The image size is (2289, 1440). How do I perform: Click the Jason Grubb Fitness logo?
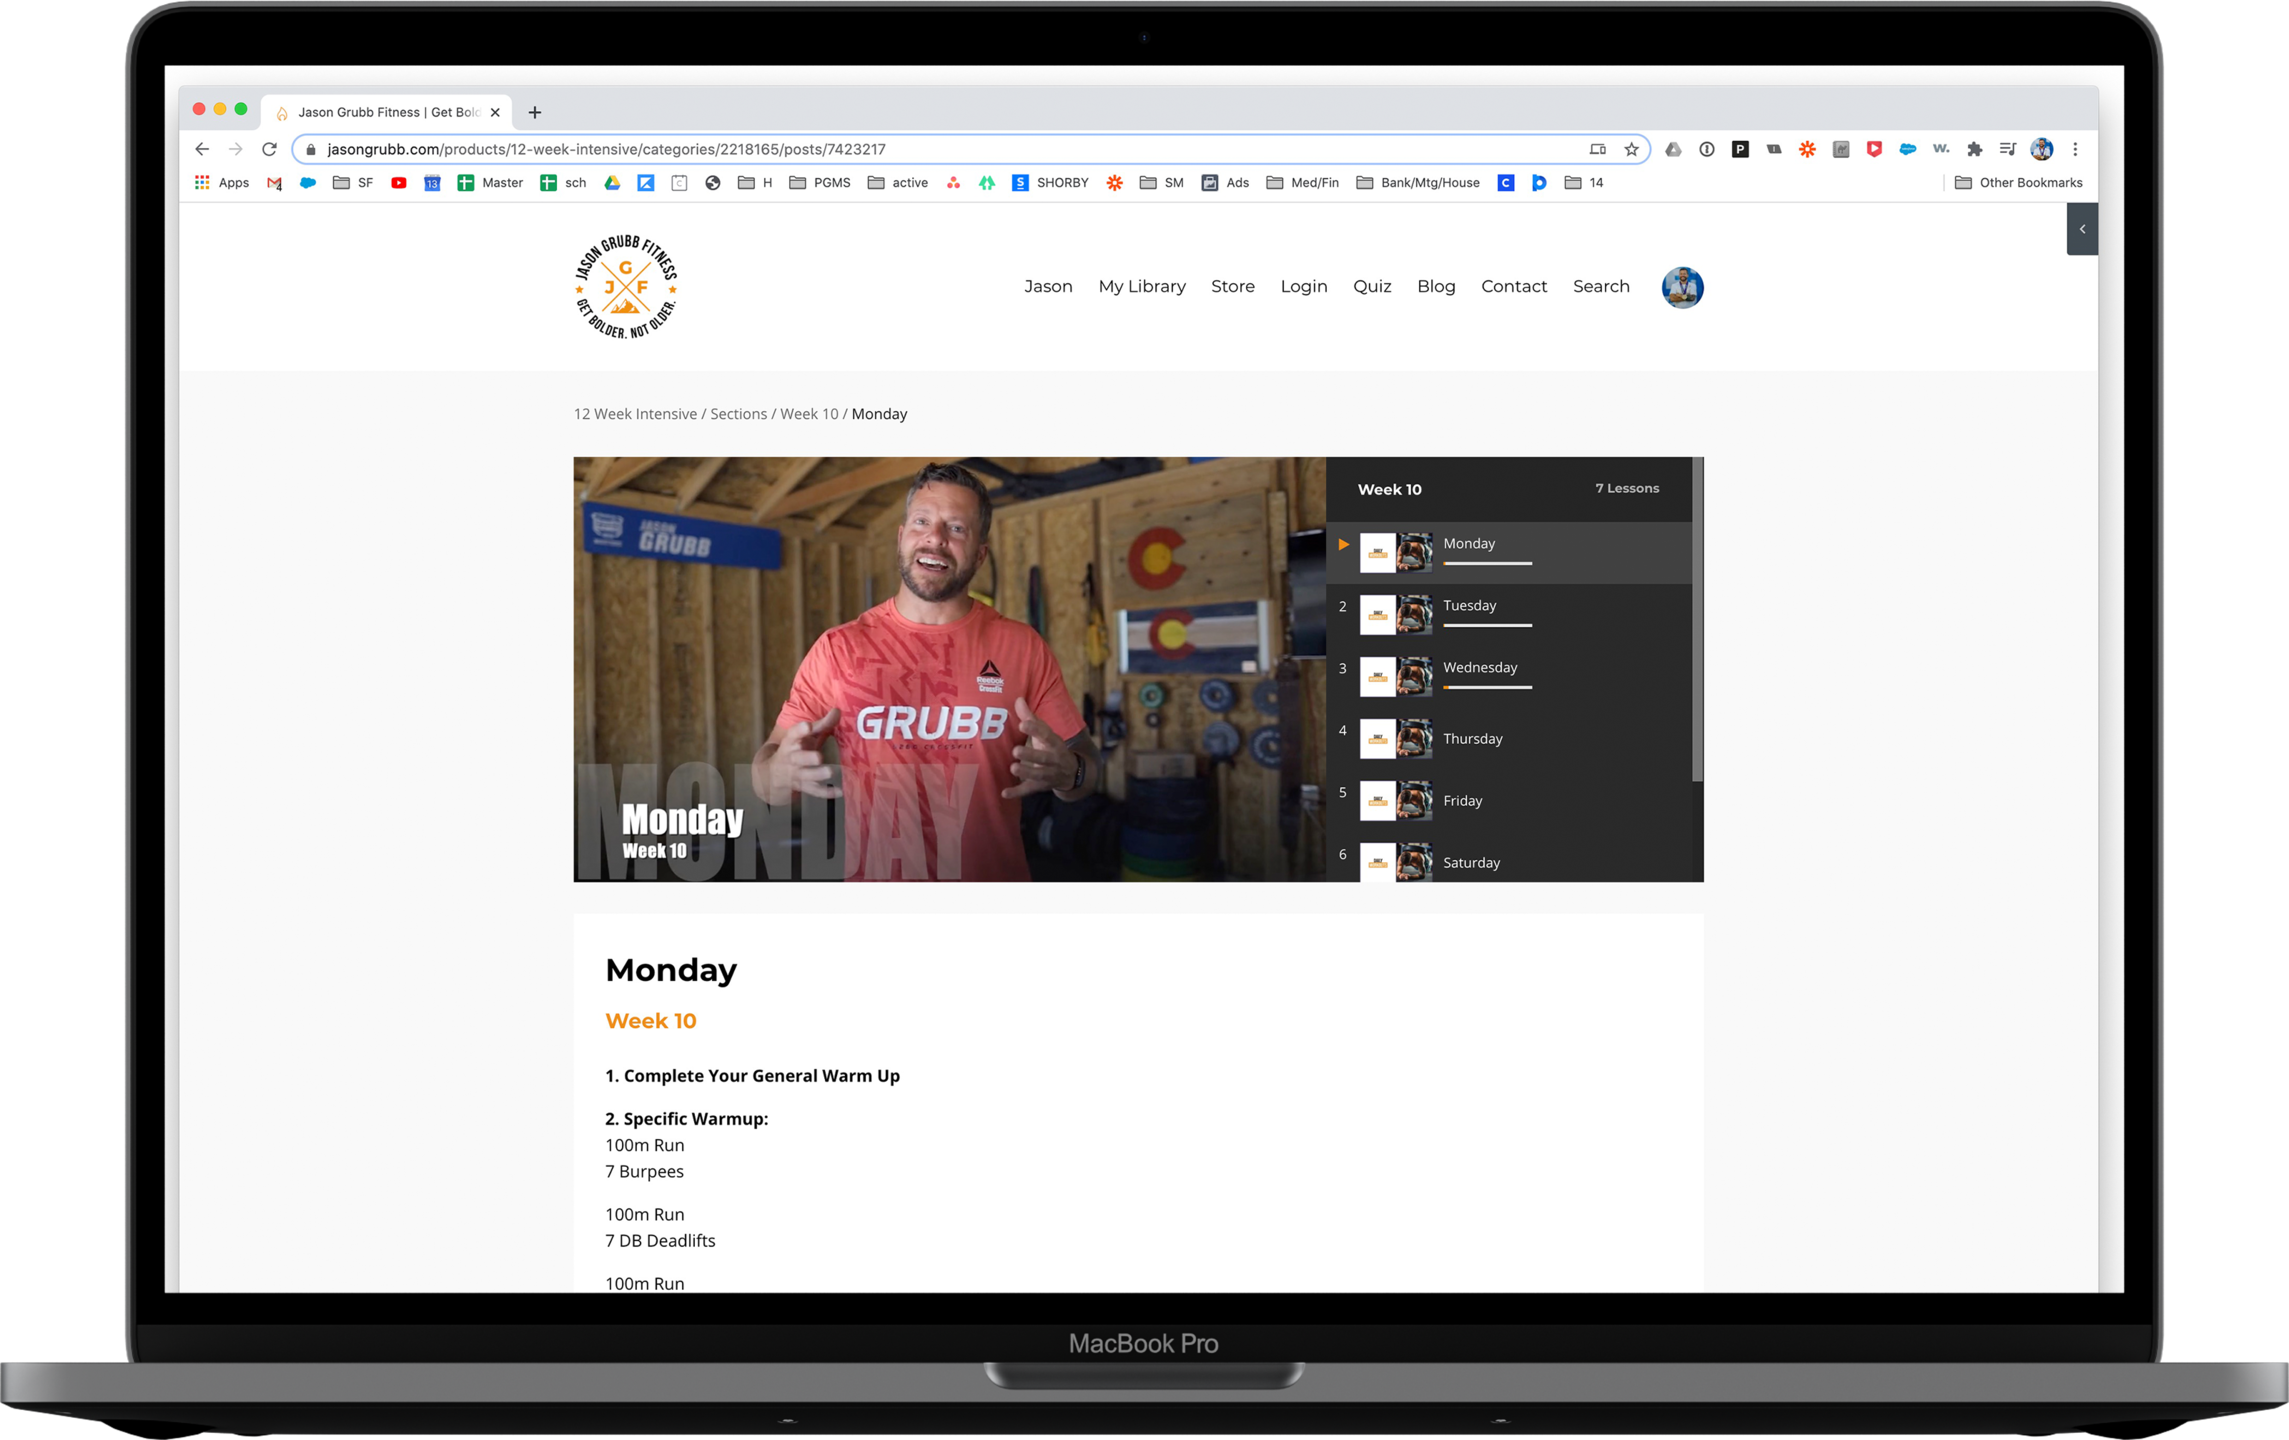click(x=626, y=287)
